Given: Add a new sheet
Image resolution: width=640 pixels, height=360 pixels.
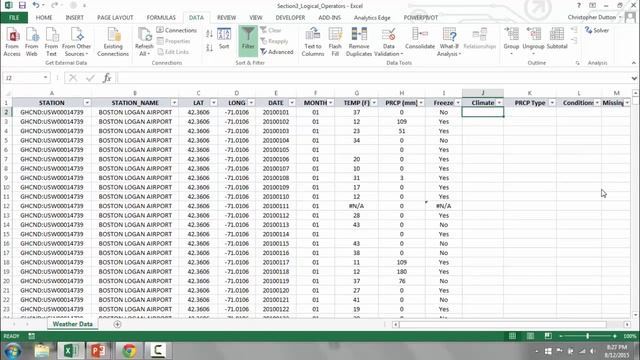Looking at the screenshot, I should click(x=117, y=324).
